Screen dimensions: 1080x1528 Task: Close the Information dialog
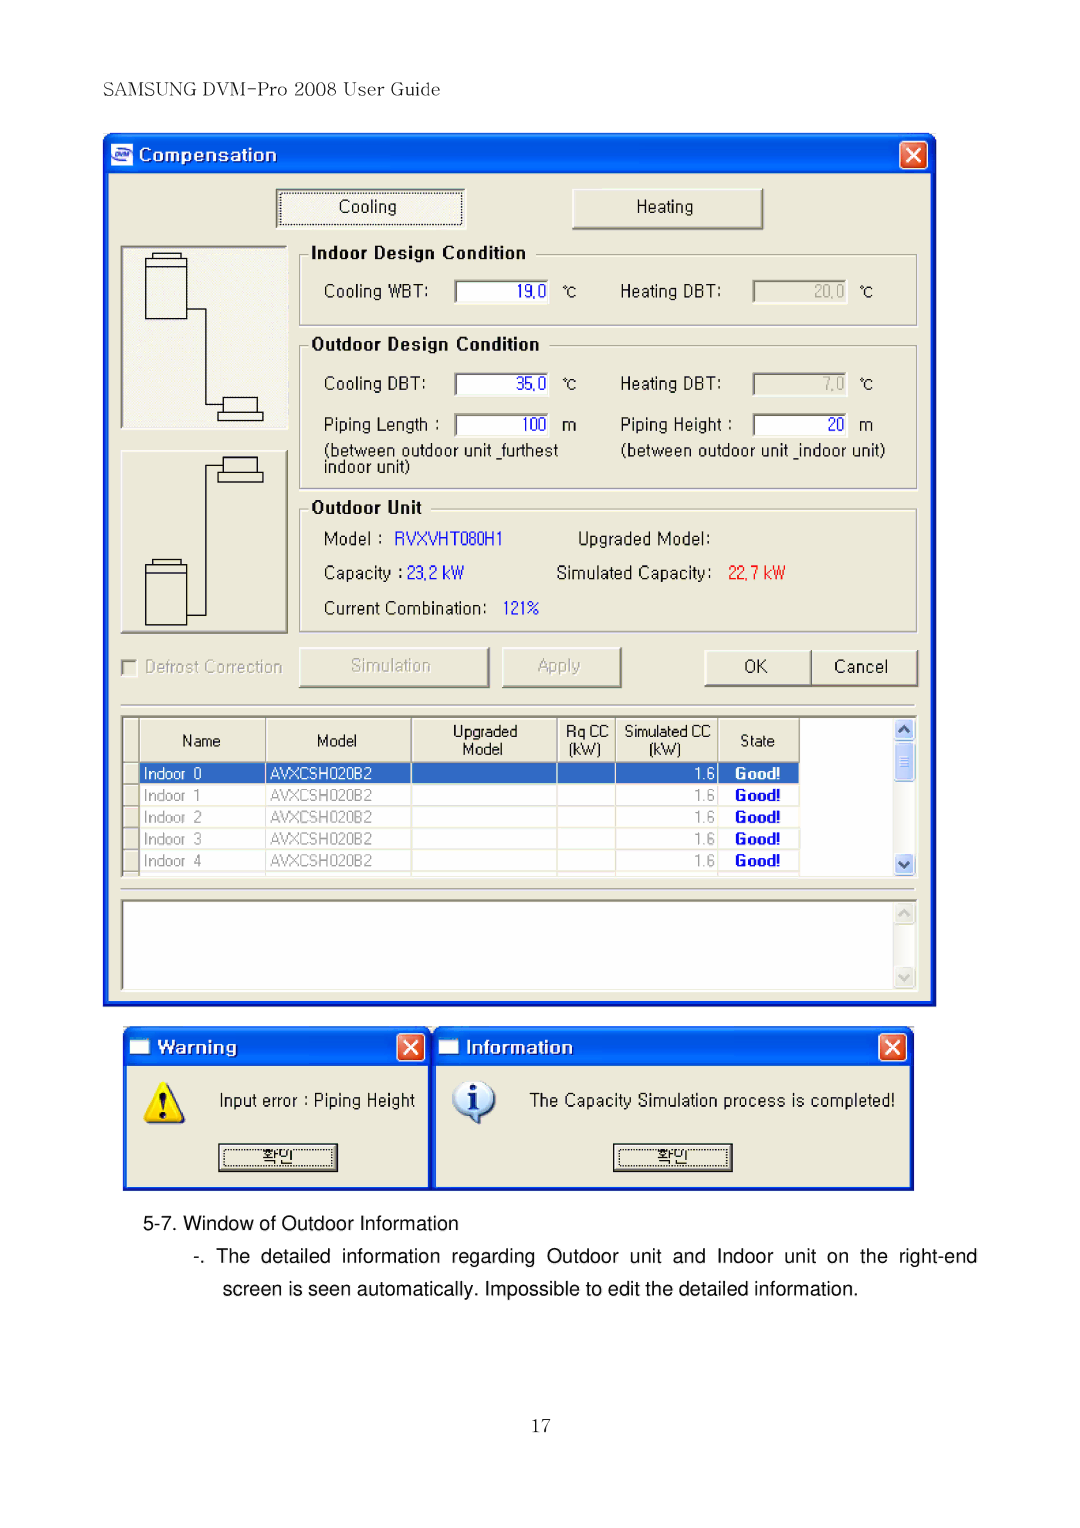click(892, 1047)
